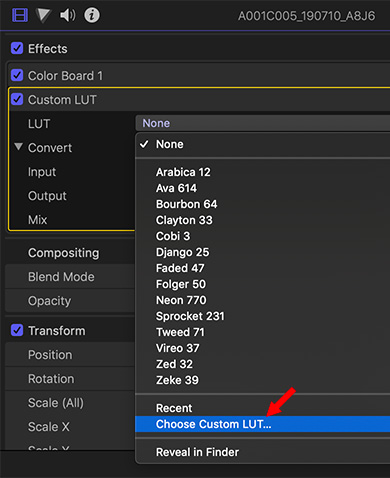Screen dimensions: 390x478
Task: Click the Opacity row
Action: click(70, 301)
